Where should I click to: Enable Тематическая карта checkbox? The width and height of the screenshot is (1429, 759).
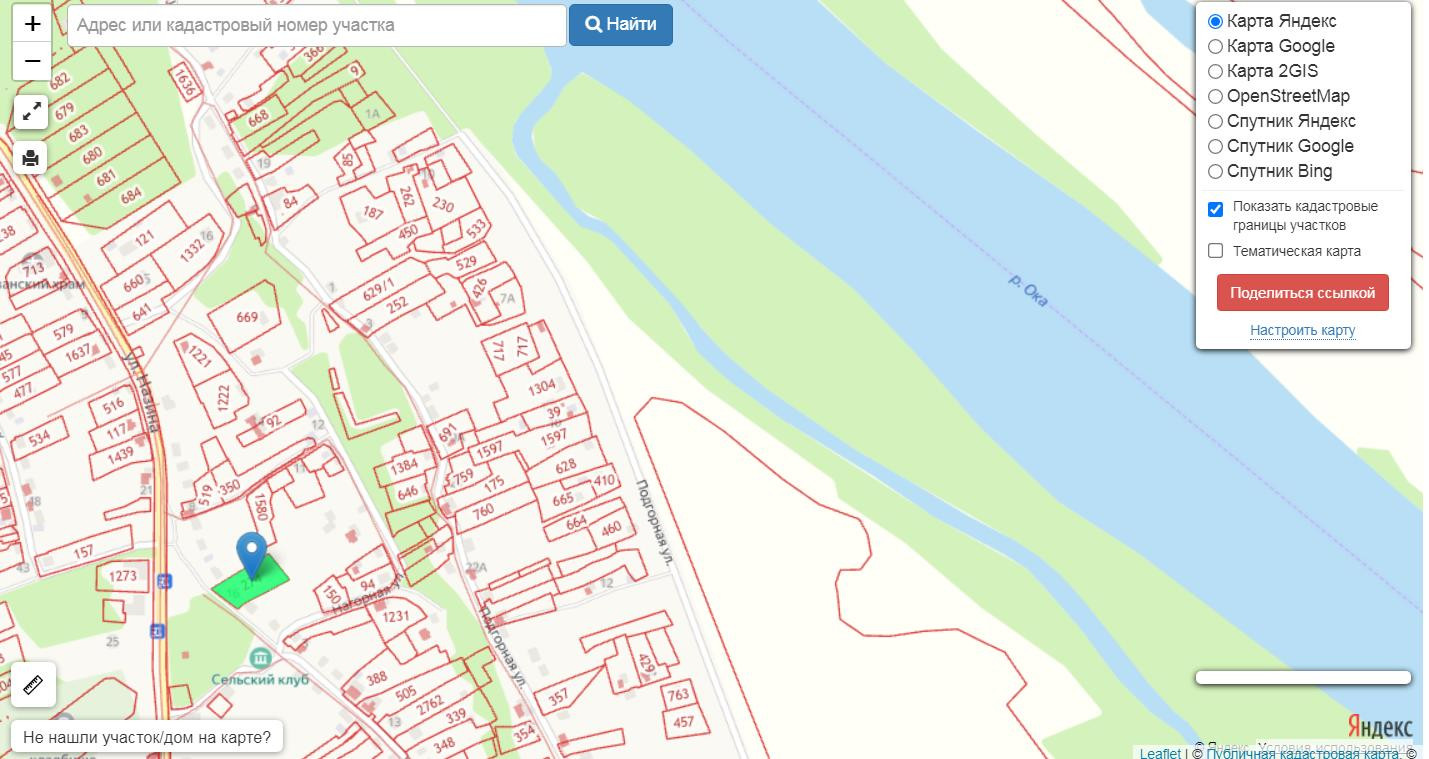(x=1216, y=251)
